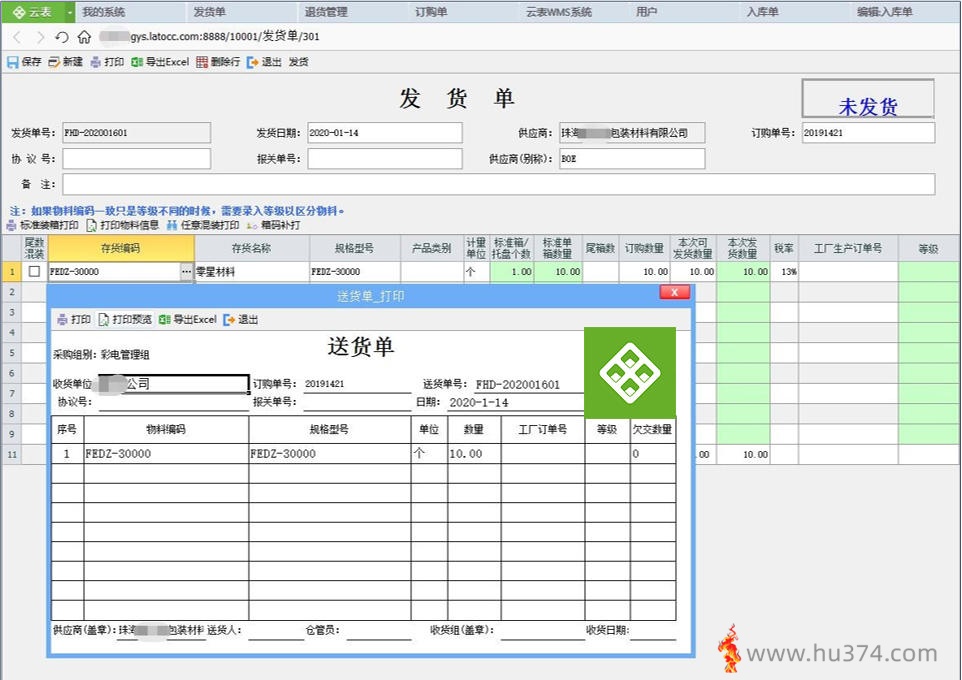Click 导出Excel in the 送货单 dialog
The height and width of the screenshot is (680, 962).
188,320
